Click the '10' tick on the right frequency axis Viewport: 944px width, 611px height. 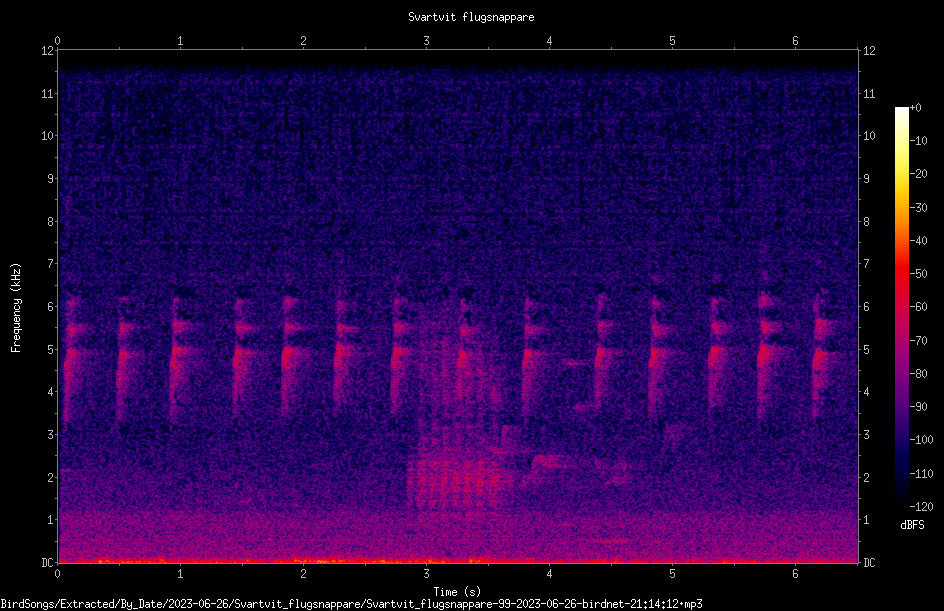tap(869, 136)
